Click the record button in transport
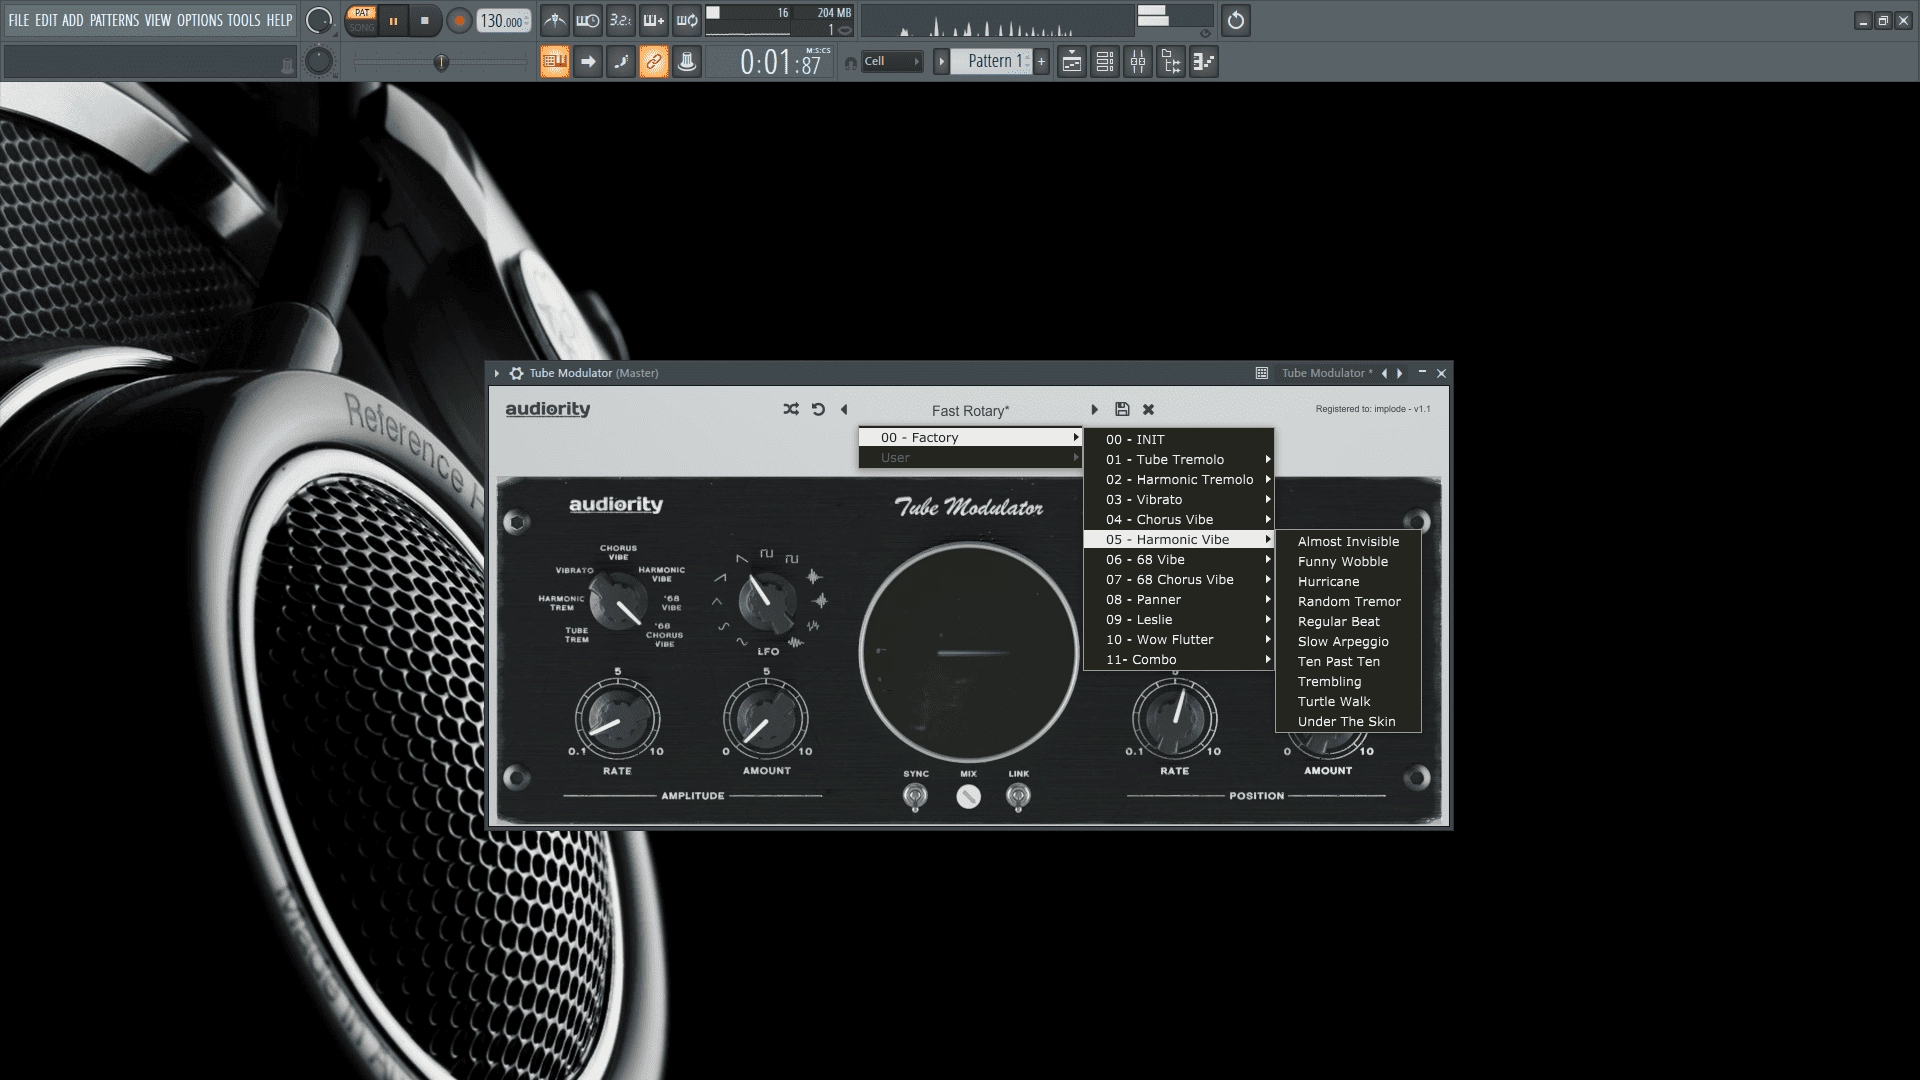1920x1080 pixels. [459, 21]
